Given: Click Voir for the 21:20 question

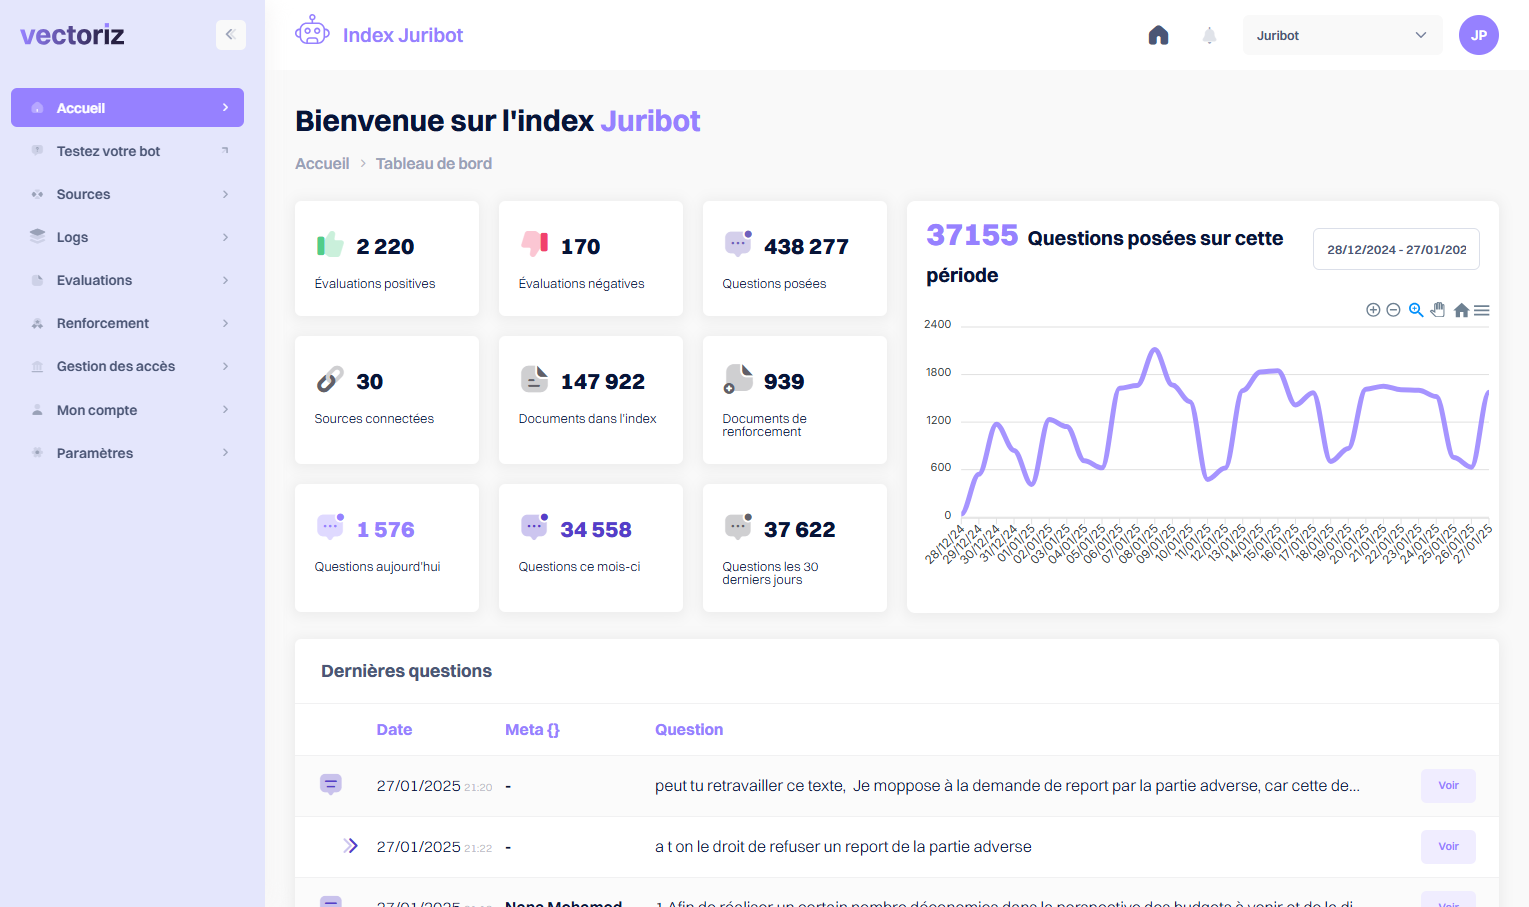Looking at the screenshot, I should click(x=1448, y=785).
